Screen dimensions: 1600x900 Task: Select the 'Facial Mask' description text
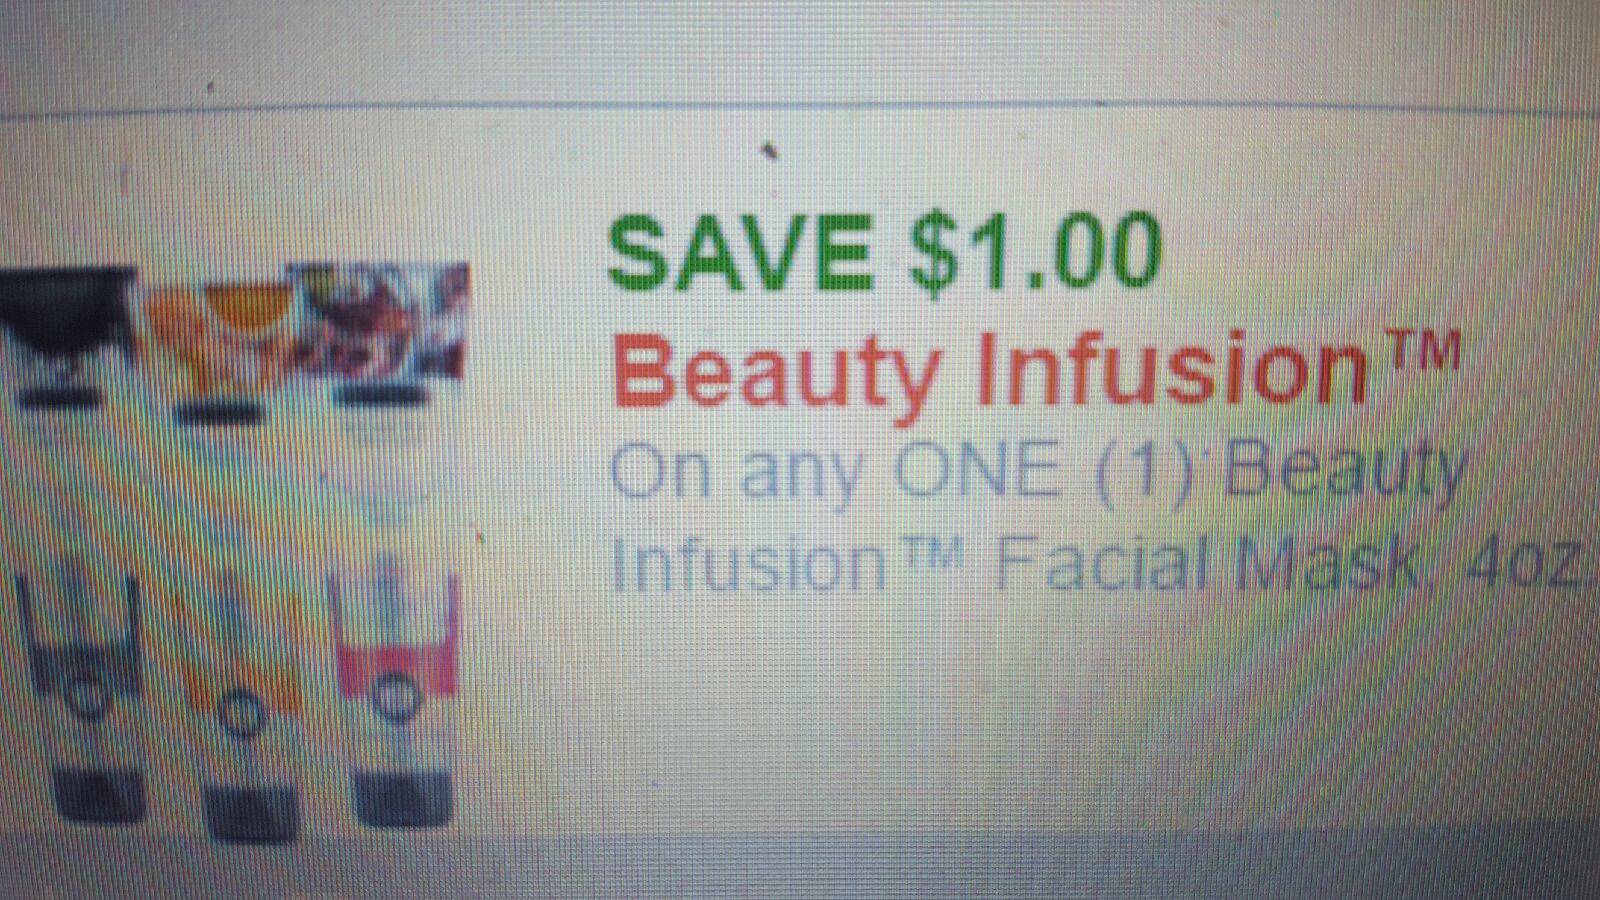pyautogui.click(x=1206, y=566)
